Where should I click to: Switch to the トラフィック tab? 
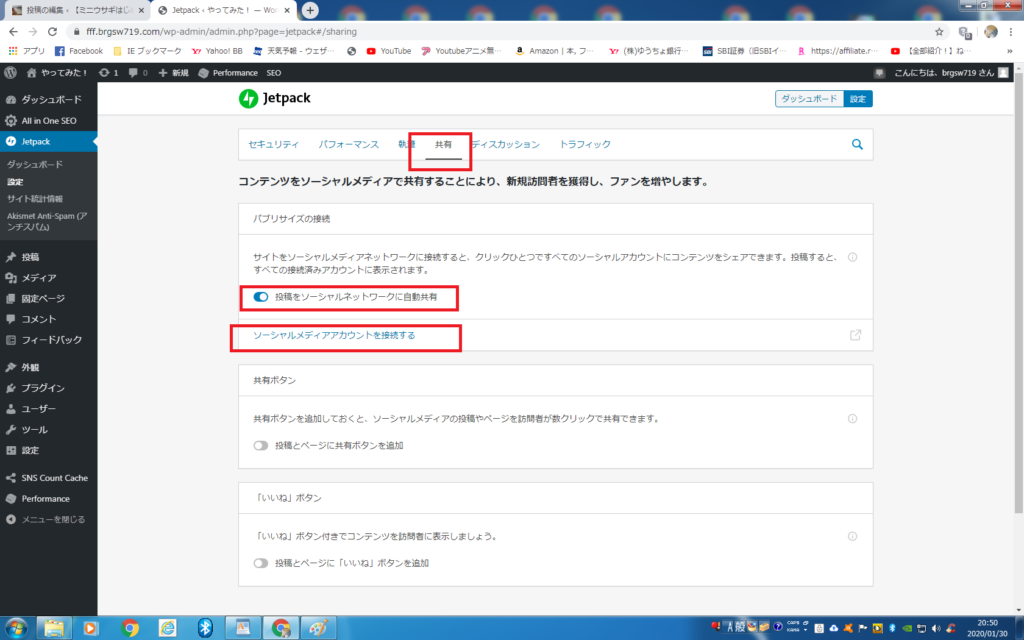tap(585, 144)
